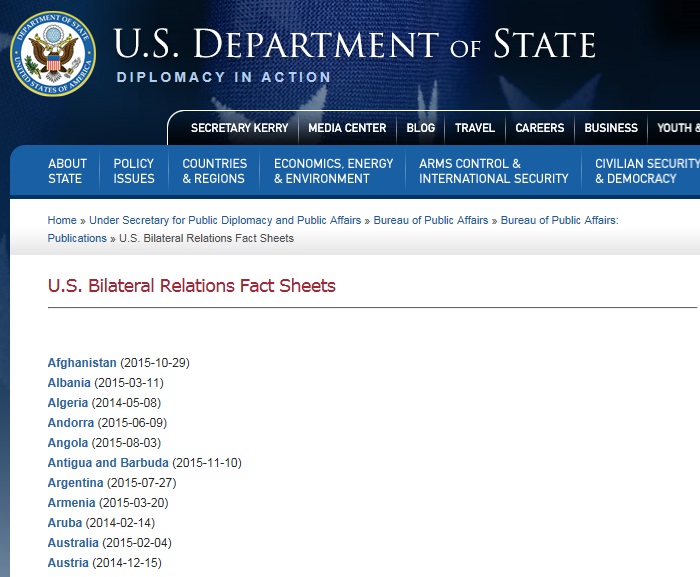The image size is (700, 577).
Task: Click the U.S. Bilateral Relations Fact Sheets heading
Action: tap(192, 286)
